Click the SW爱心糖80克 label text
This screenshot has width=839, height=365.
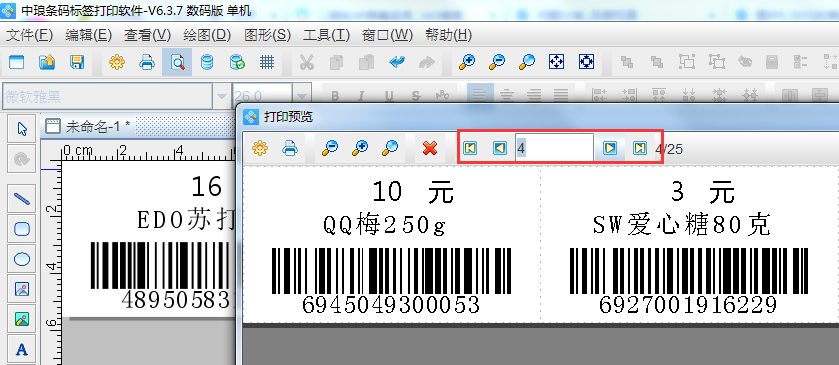(x=682, y=225)
